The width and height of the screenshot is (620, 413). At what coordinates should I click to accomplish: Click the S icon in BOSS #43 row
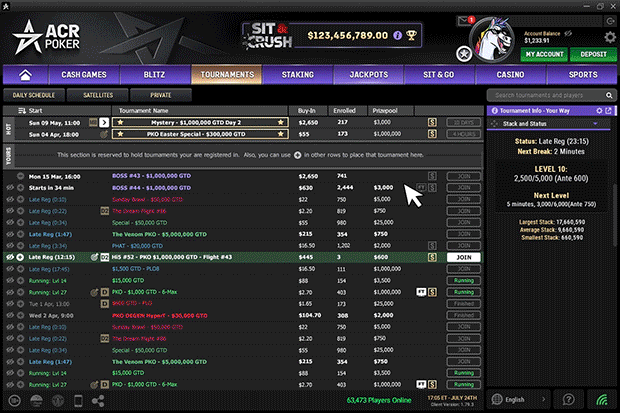[432, 176]
